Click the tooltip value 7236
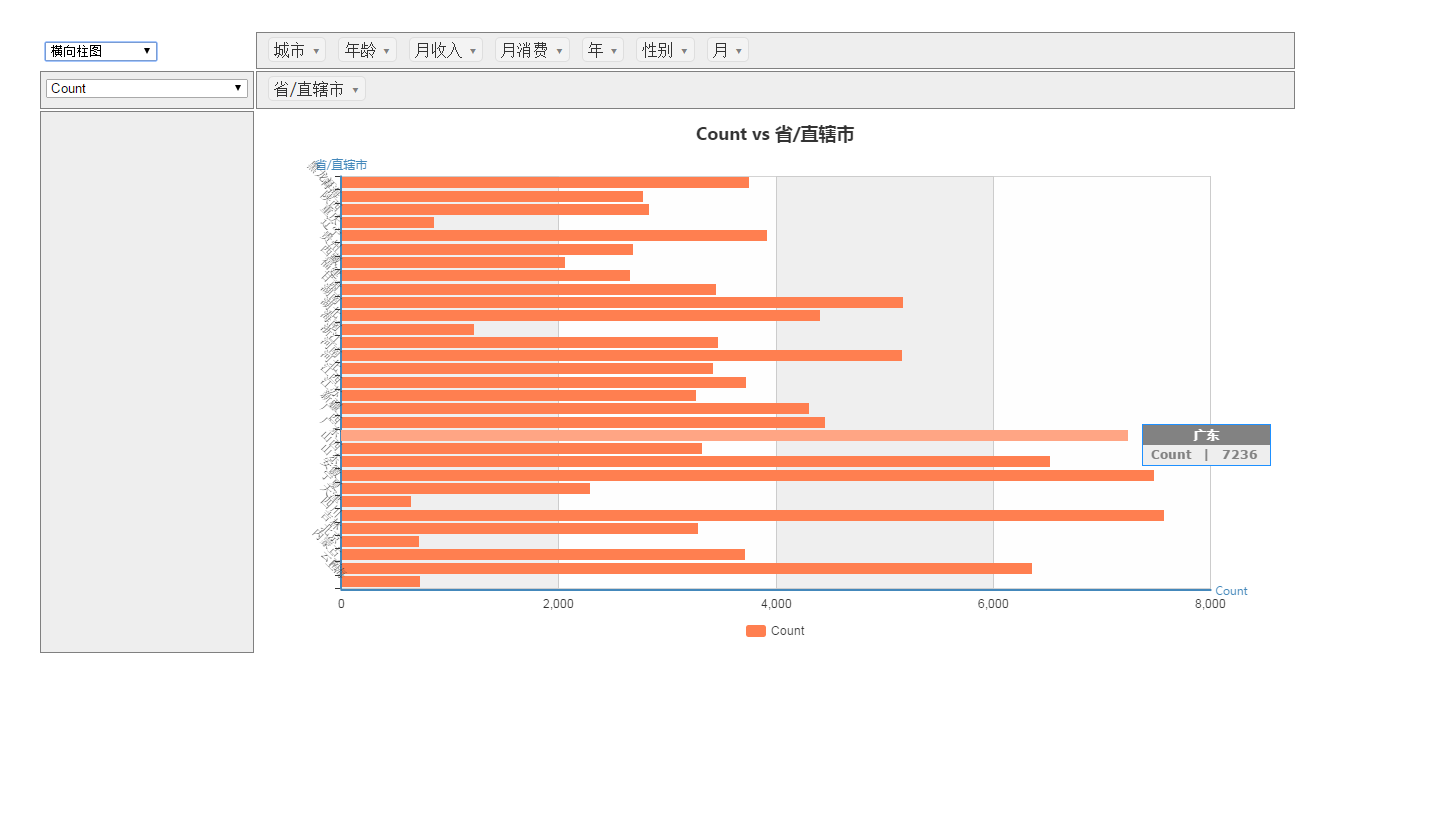 (1239, 455)
